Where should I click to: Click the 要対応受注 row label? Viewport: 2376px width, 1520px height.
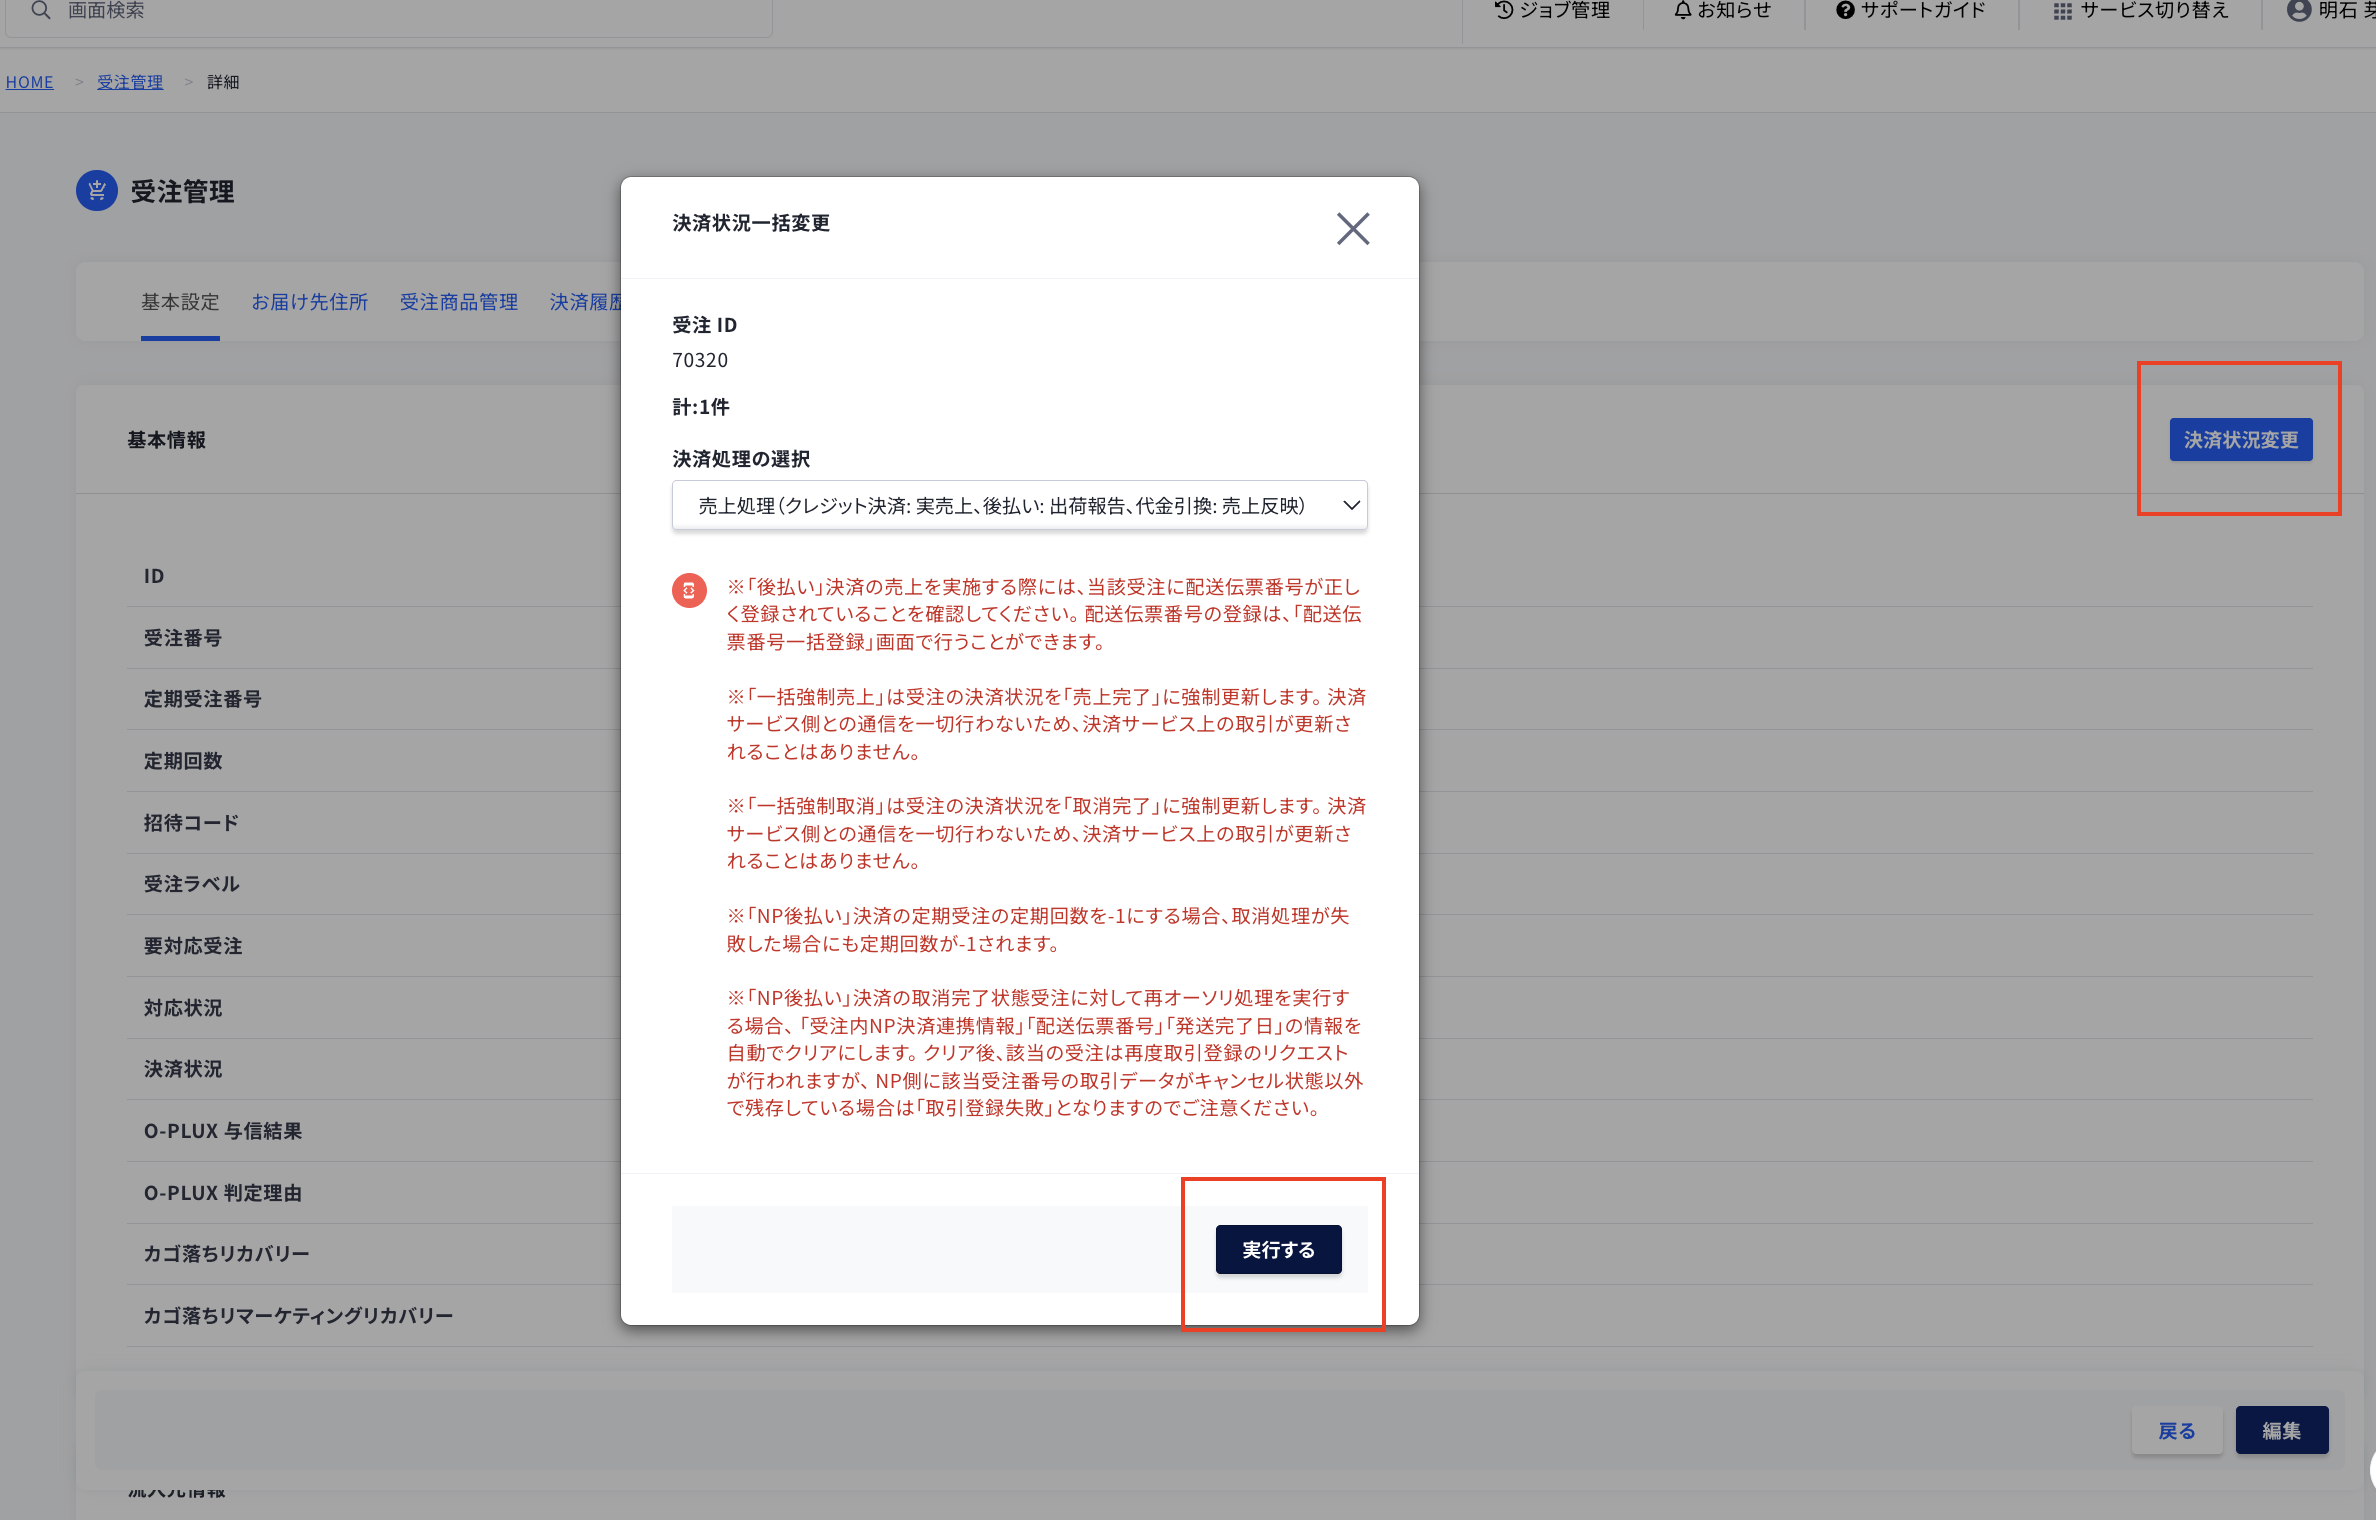193,946
